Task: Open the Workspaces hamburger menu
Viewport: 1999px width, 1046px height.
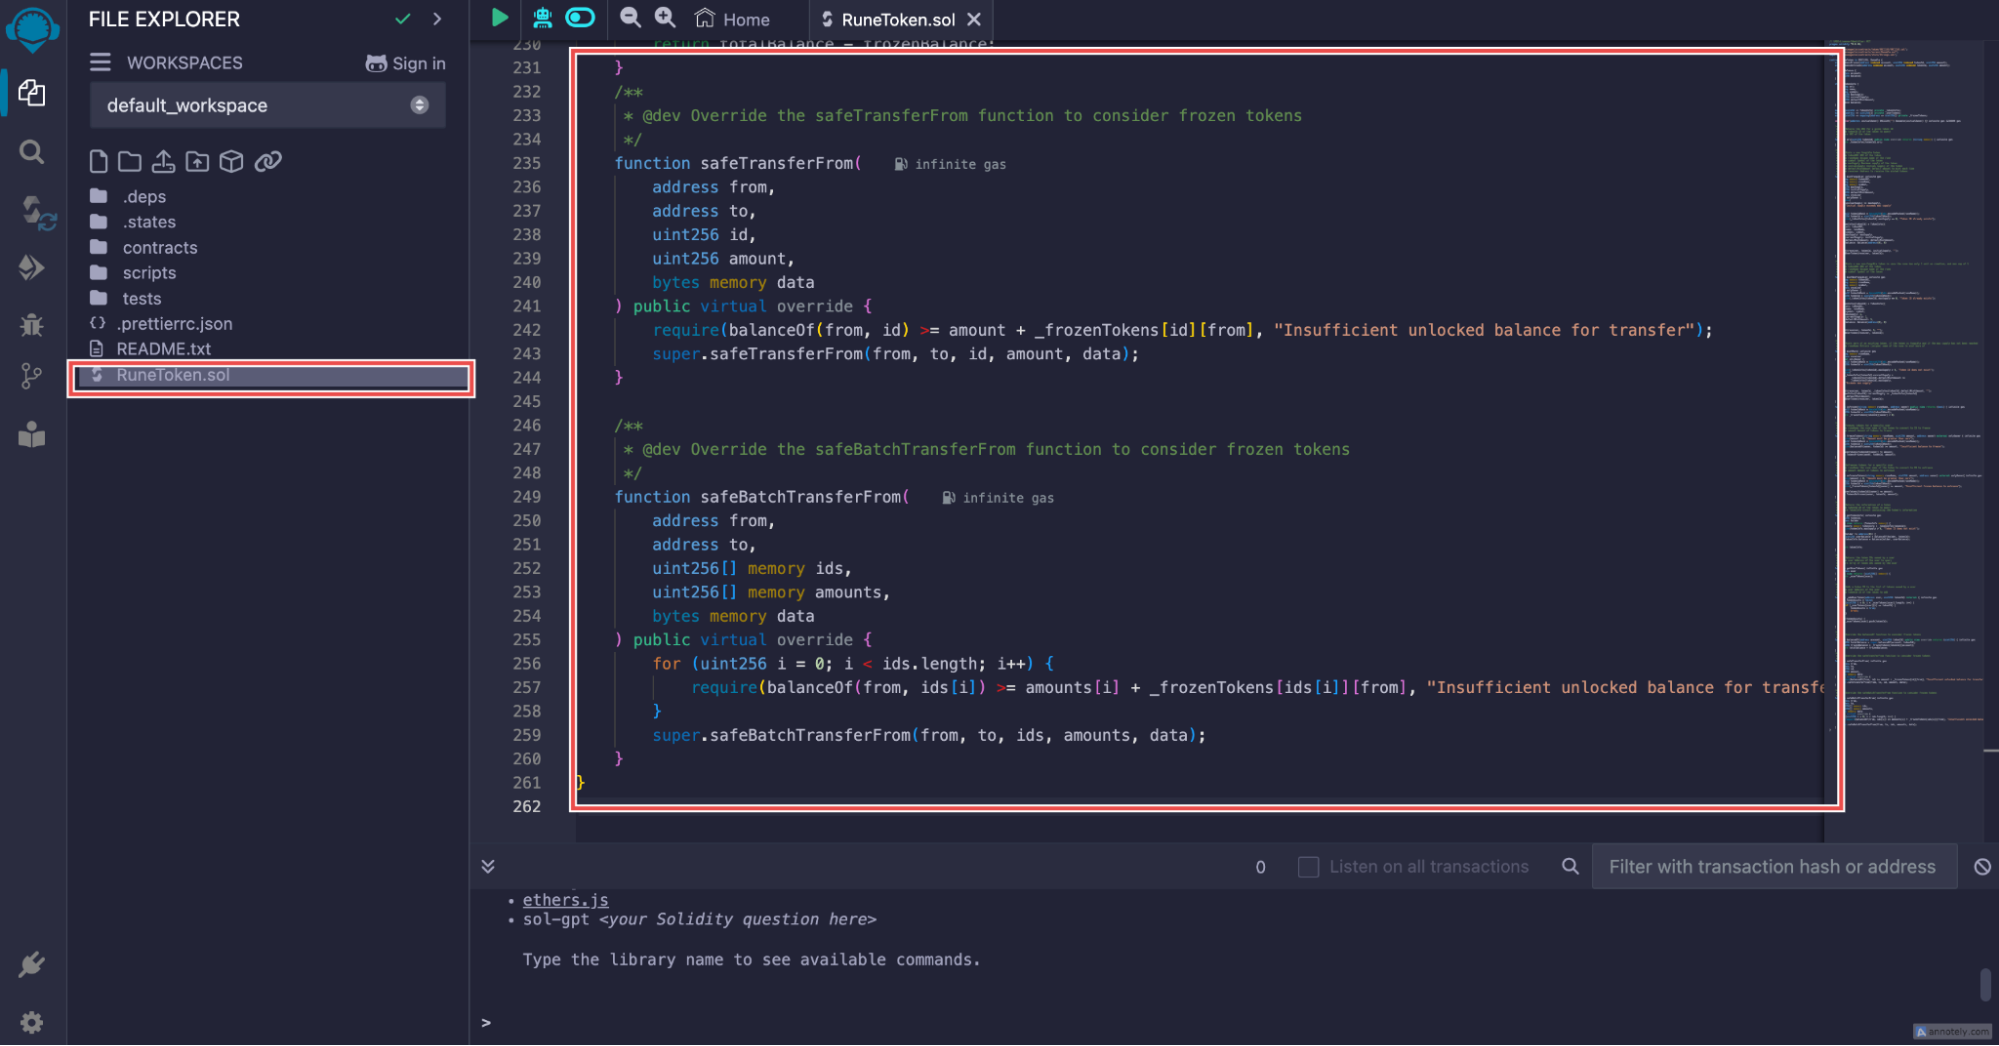Action: 100,63
